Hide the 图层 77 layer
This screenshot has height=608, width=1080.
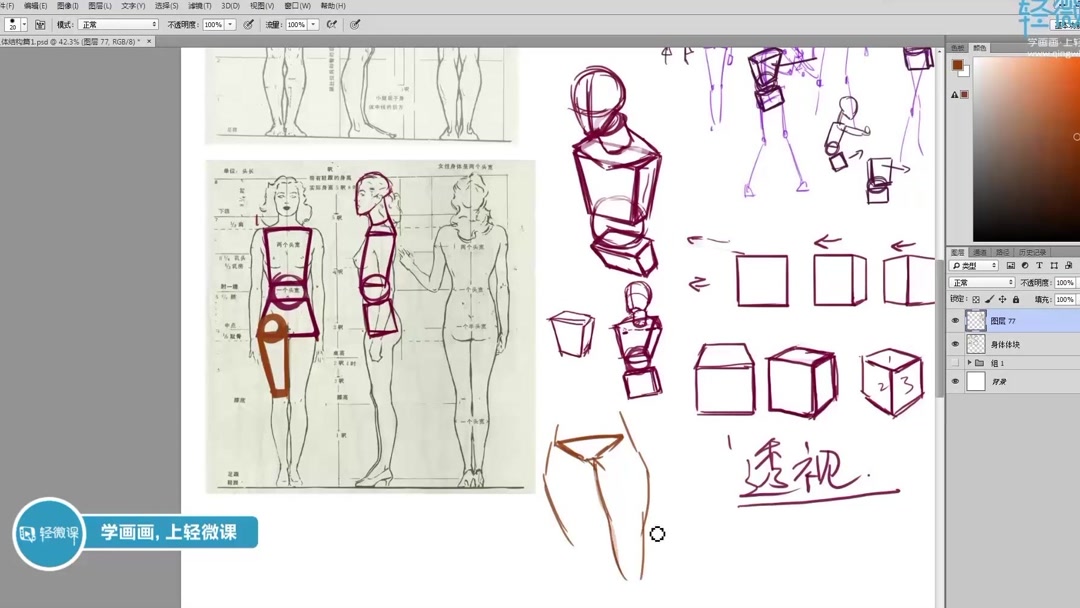pos(955,318)
